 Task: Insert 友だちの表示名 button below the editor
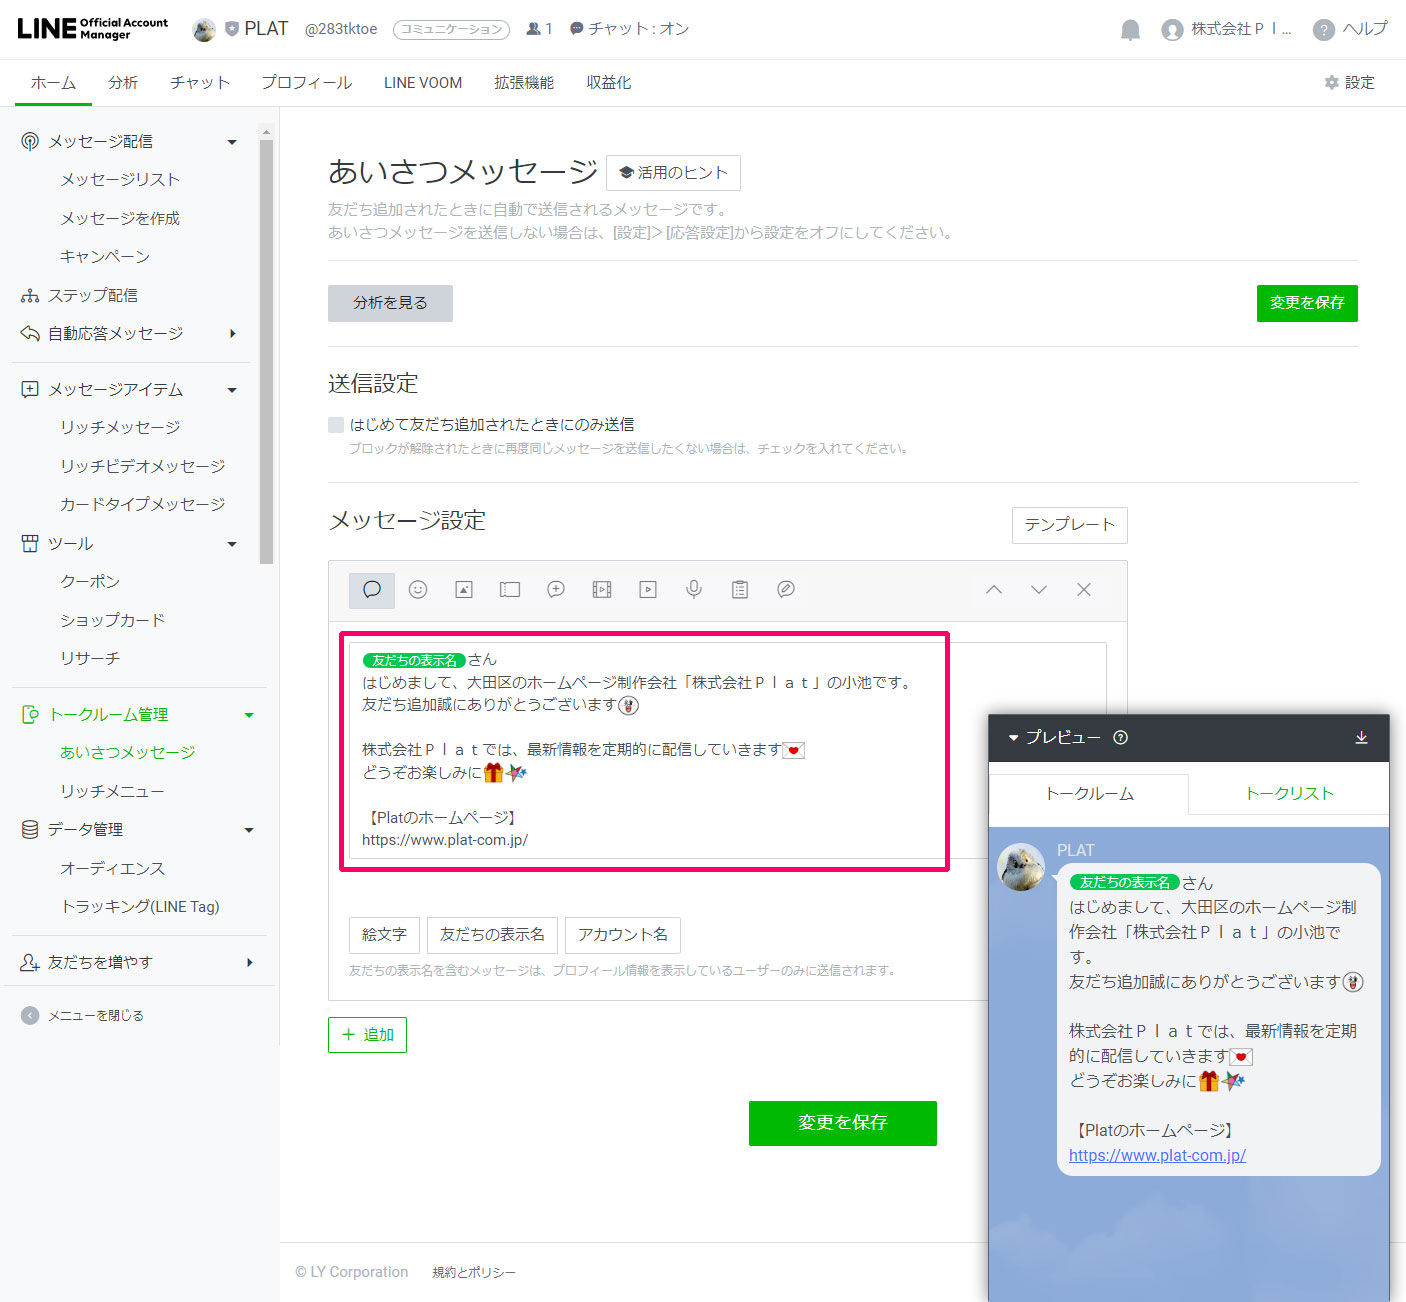coord(492,935)
